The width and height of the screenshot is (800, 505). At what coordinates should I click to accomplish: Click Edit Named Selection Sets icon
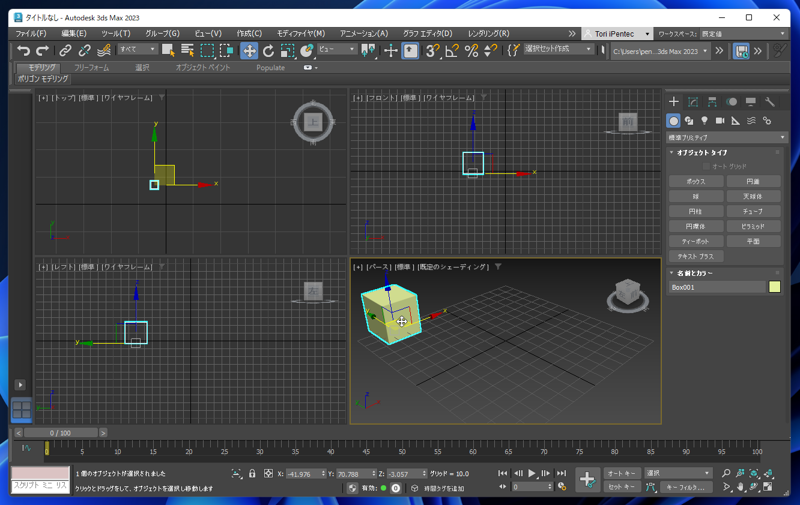(513, 50)
